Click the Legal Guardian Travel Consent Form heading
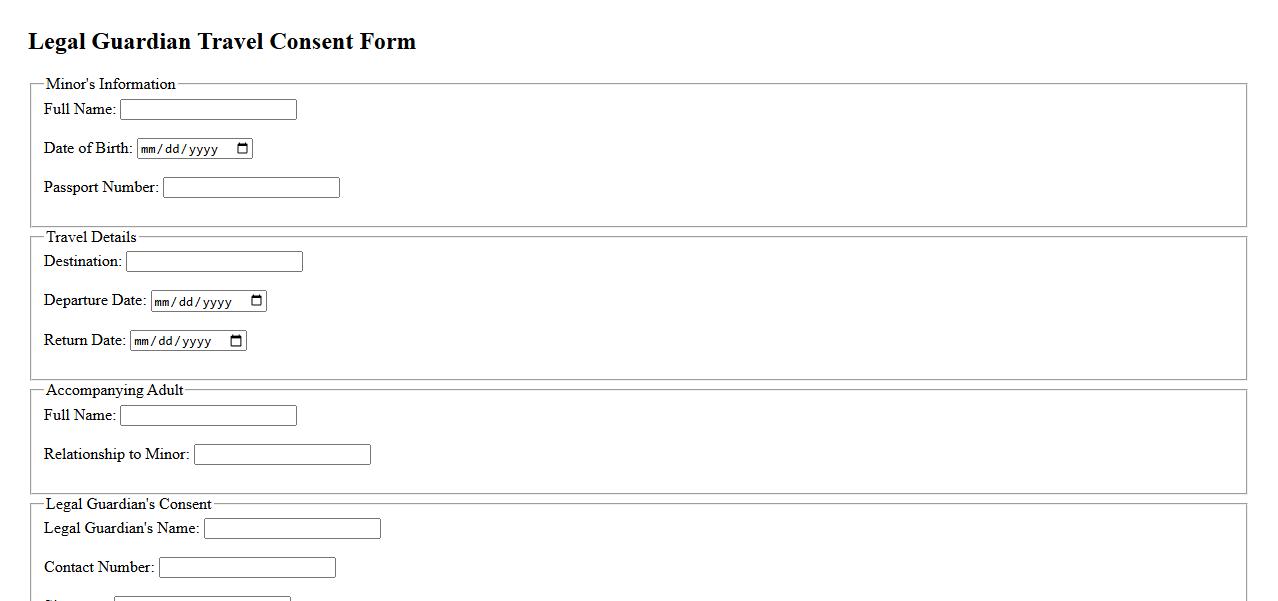 (222, 42)
